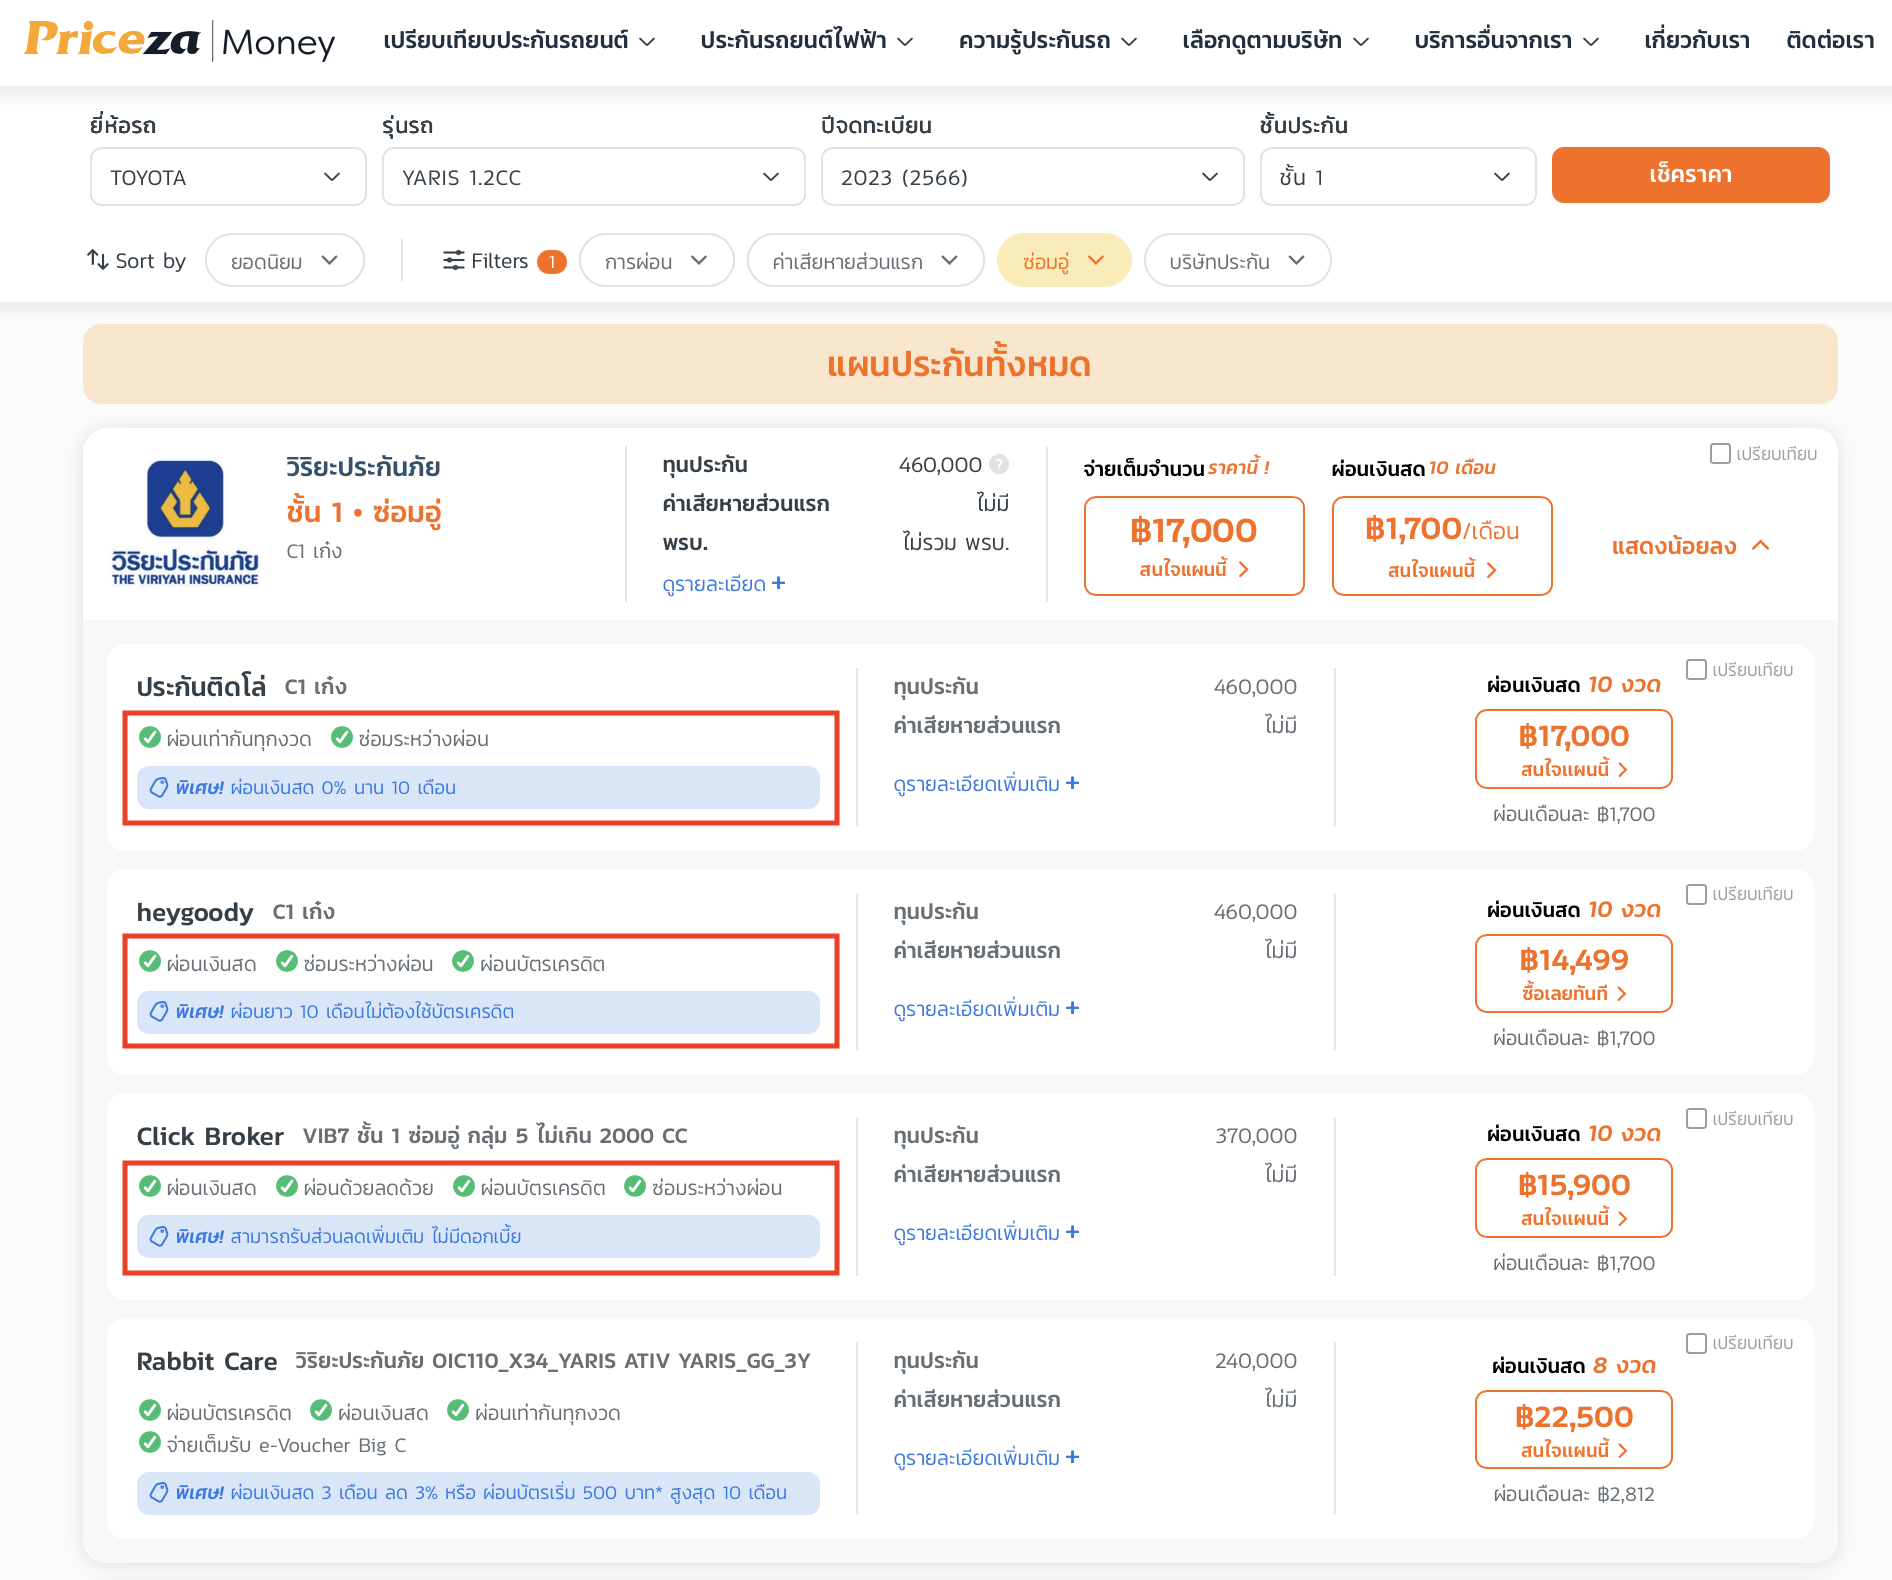Click the arrow in the ฿14,499 ซื้อเลยทันที button
Screen dimensions: 1892x1580
coord(1622,993)
